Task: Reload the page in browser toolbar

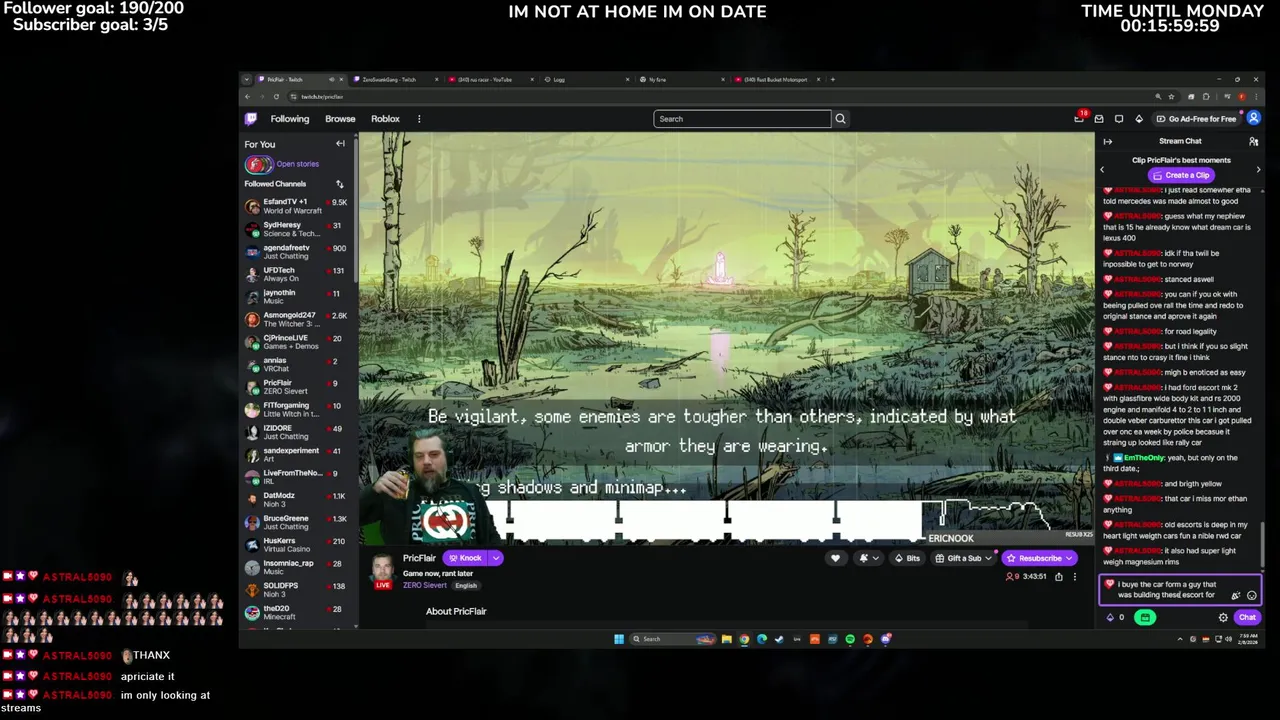Action: pos(276,97)
